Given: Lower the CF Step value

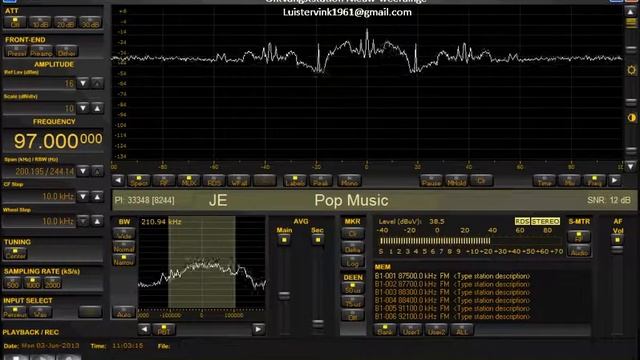Looking at the screenshot, I should tap(83, 197).
